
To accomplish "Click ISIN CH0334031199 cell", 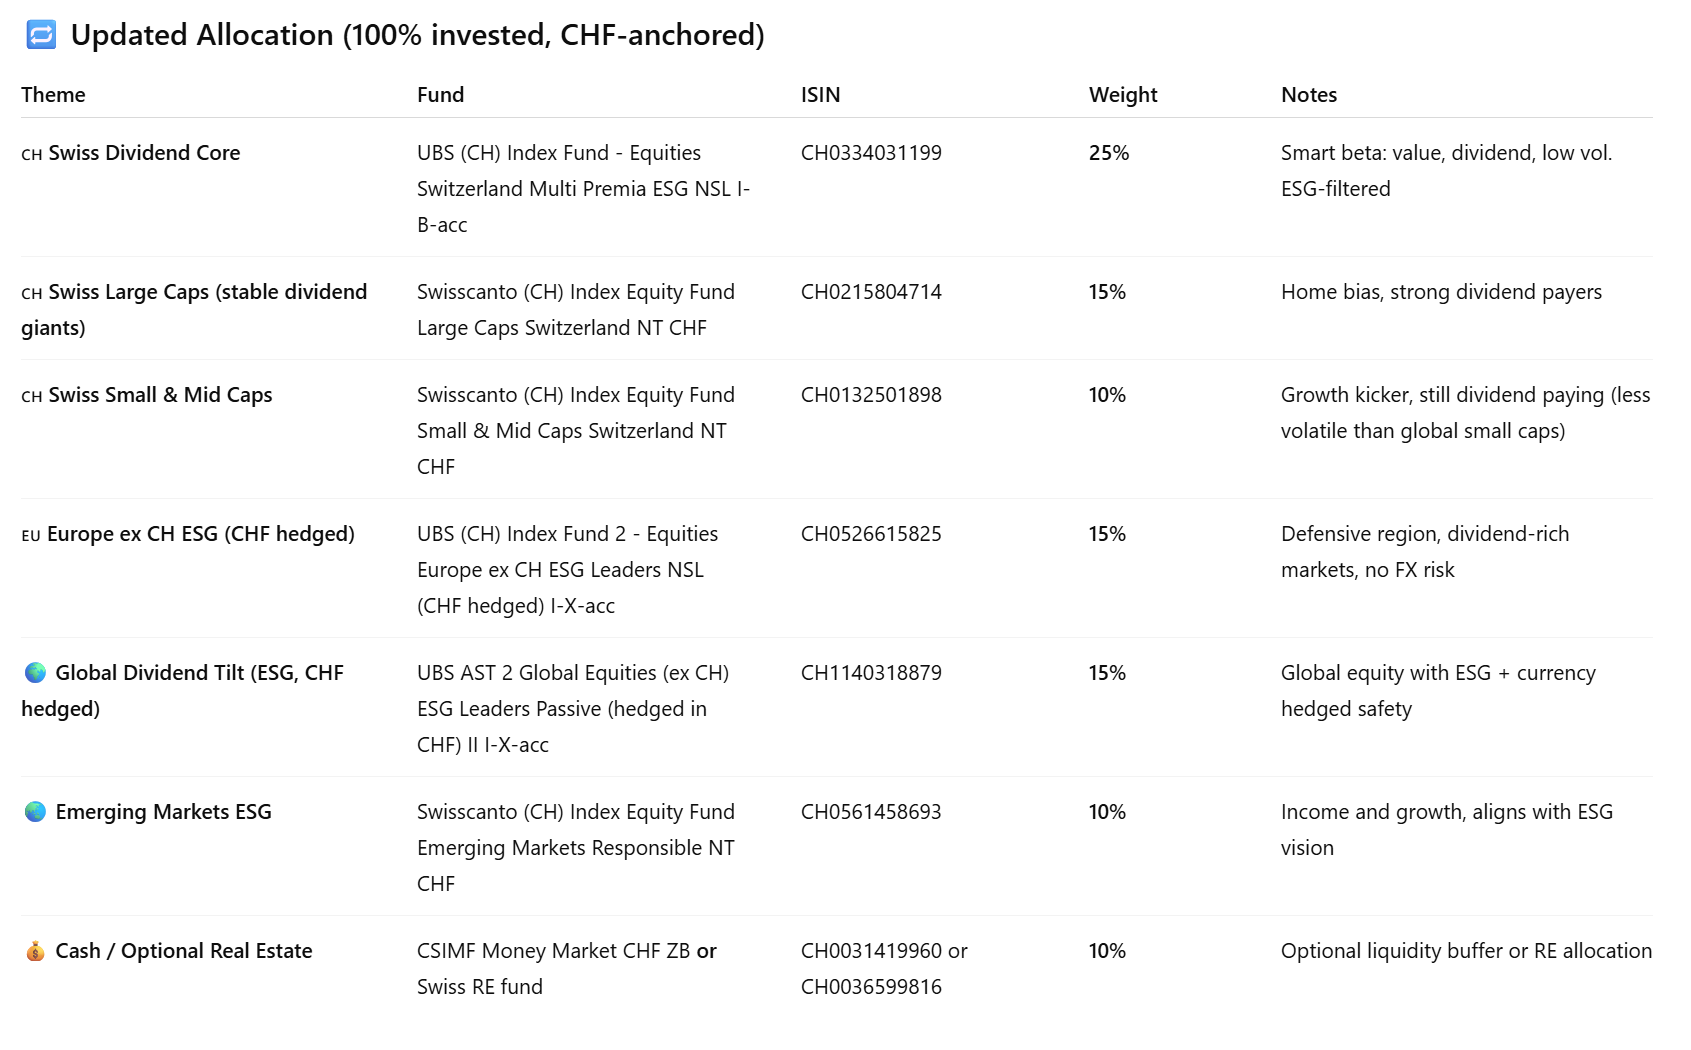I will (x=871, y=153).
